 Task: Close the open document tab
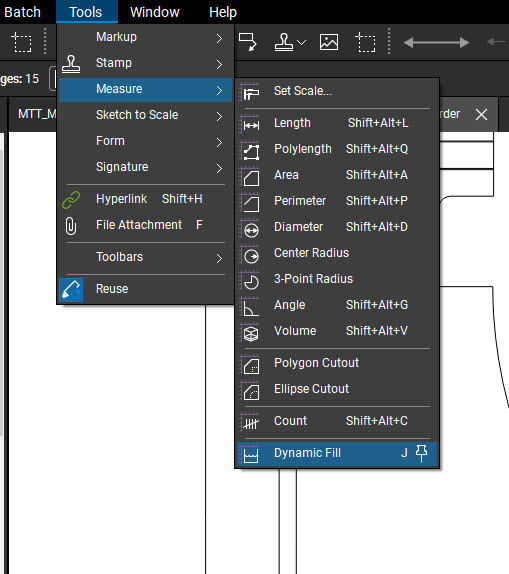481,115
